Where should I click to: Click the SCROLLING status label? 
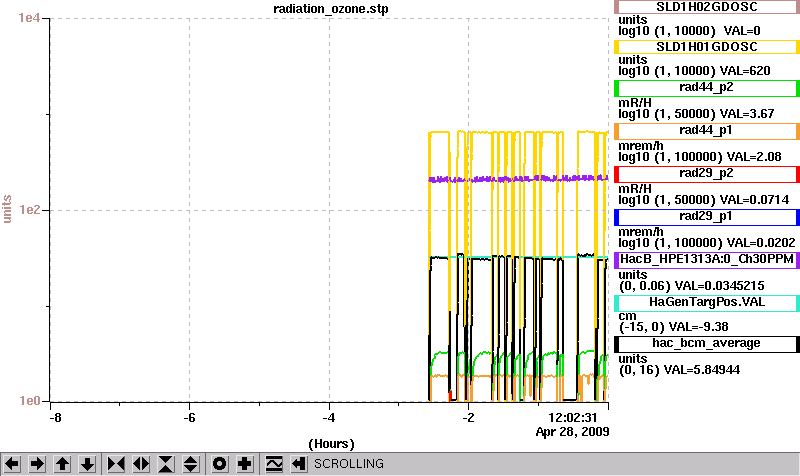[349, 464]
